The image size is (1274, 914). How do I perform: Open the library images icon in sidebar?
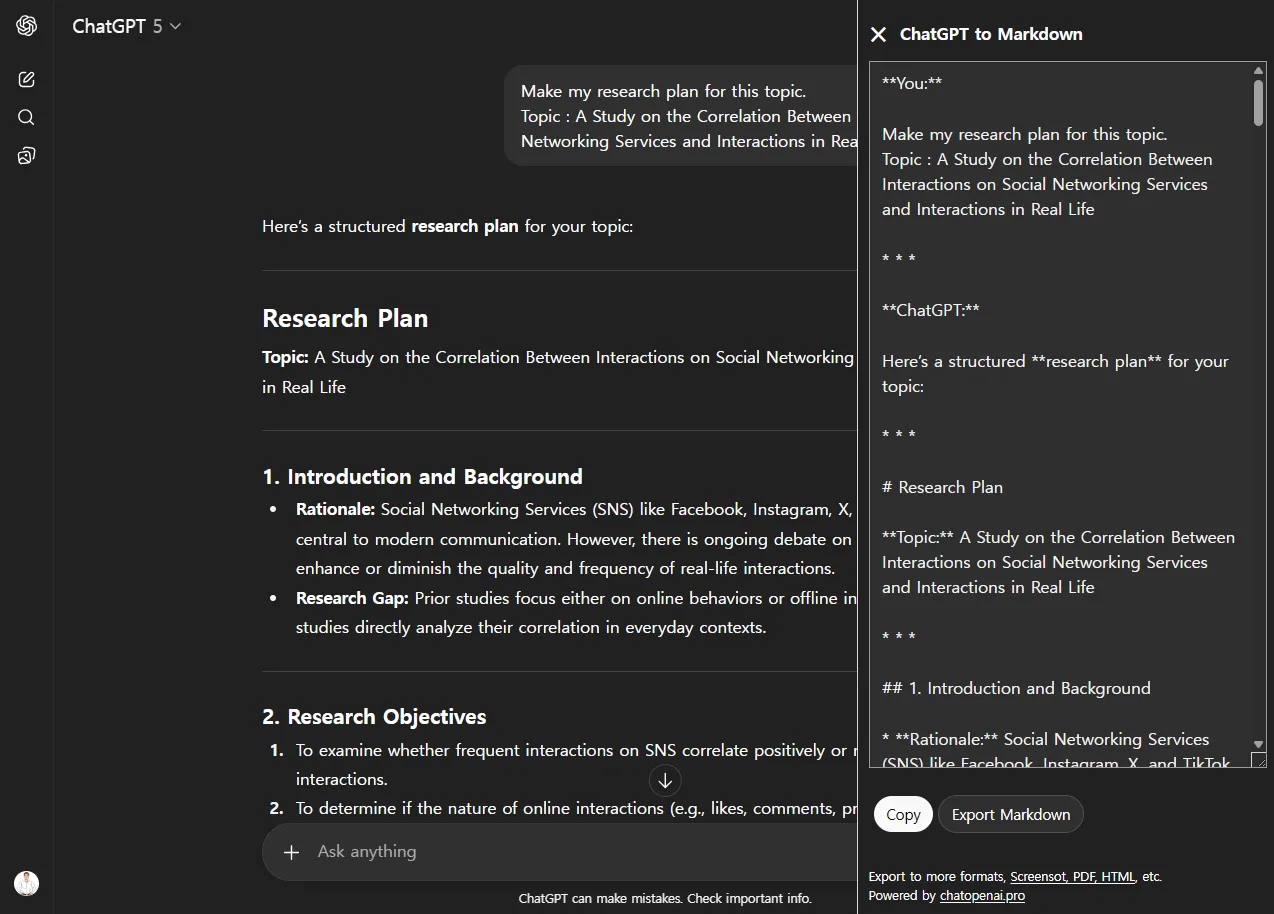click(x=27, y=156)
